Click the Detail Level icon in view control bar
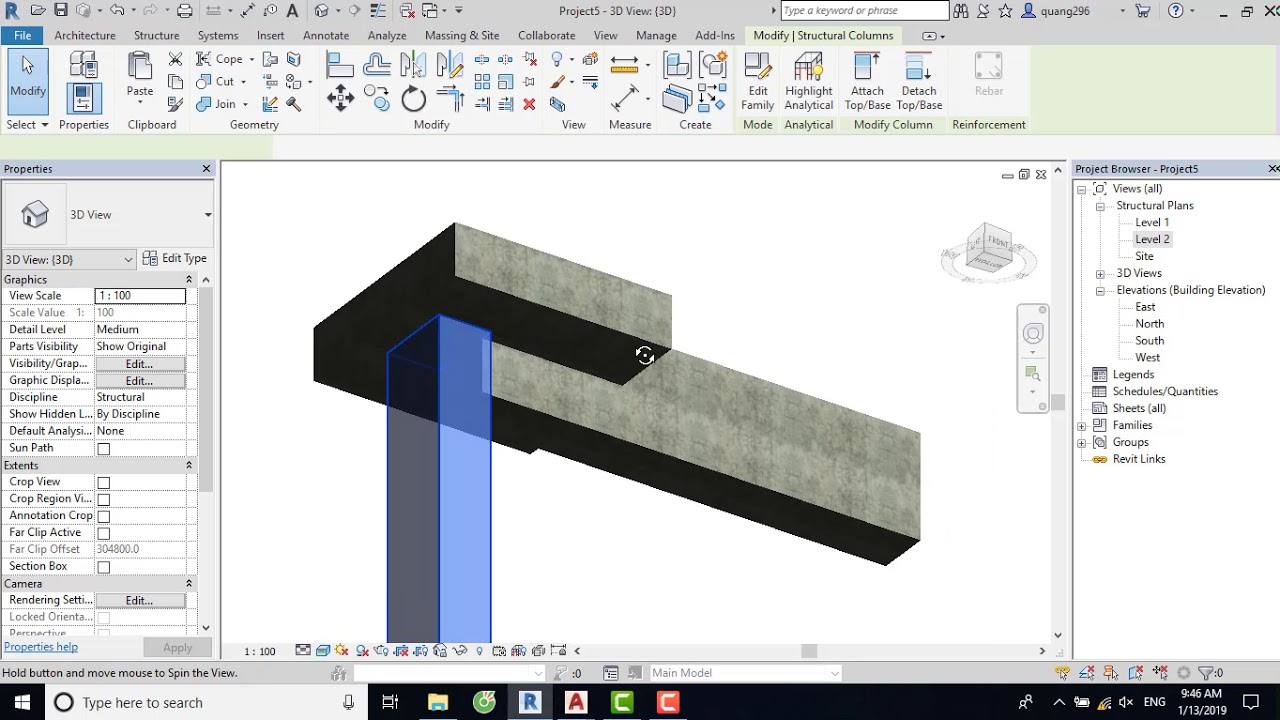This screenshot has height=720, width=1280. (x=303, y=651)
